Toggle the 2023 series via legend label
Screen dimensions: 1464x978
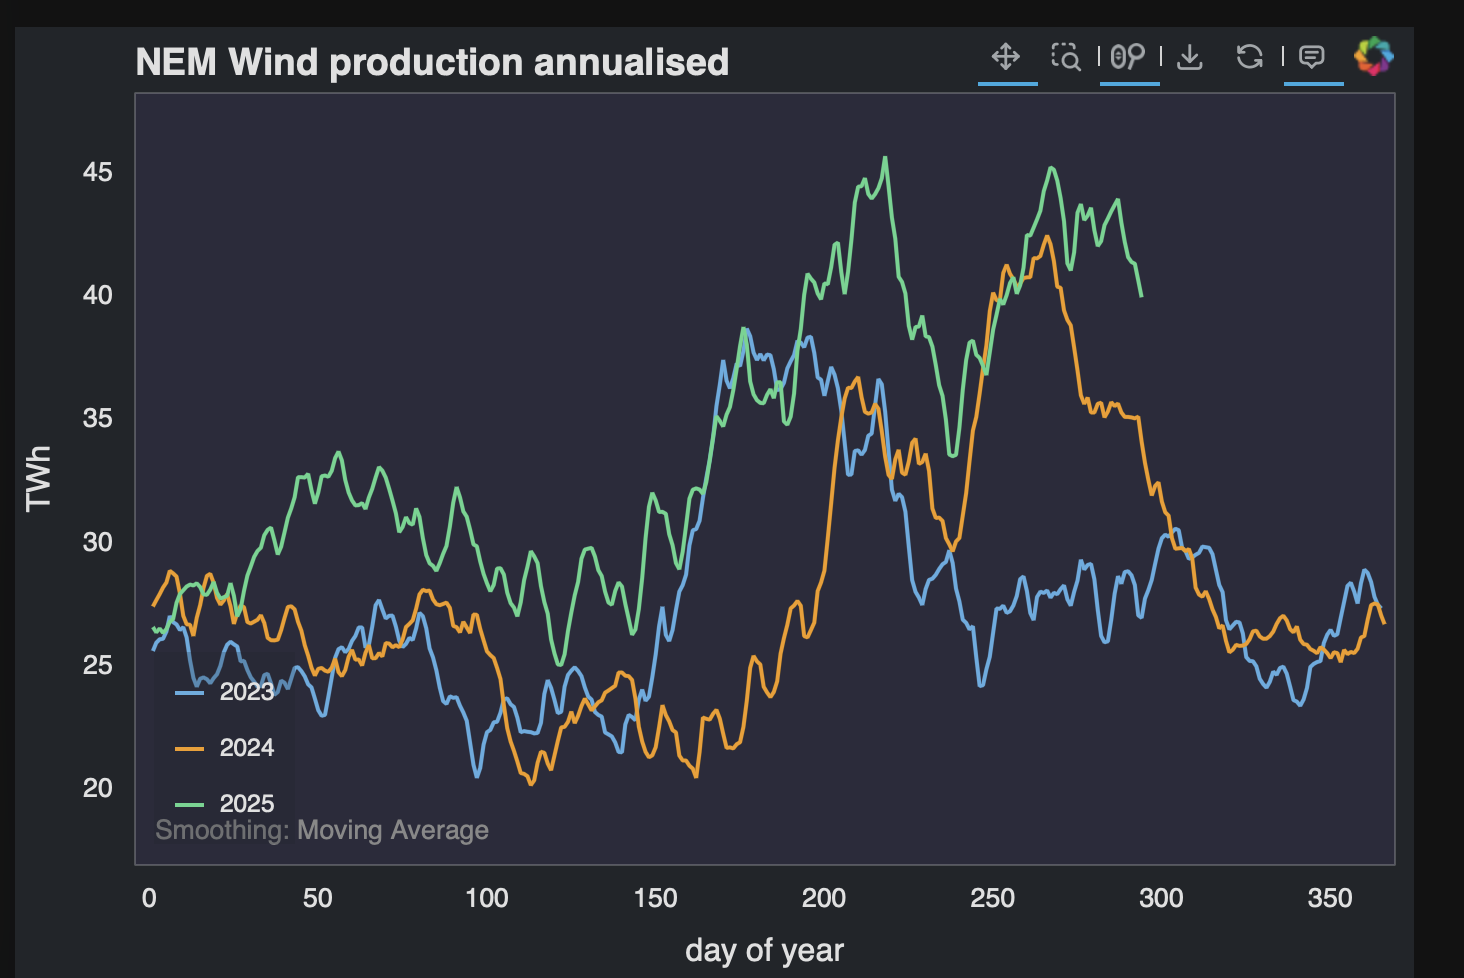[246, 692]
